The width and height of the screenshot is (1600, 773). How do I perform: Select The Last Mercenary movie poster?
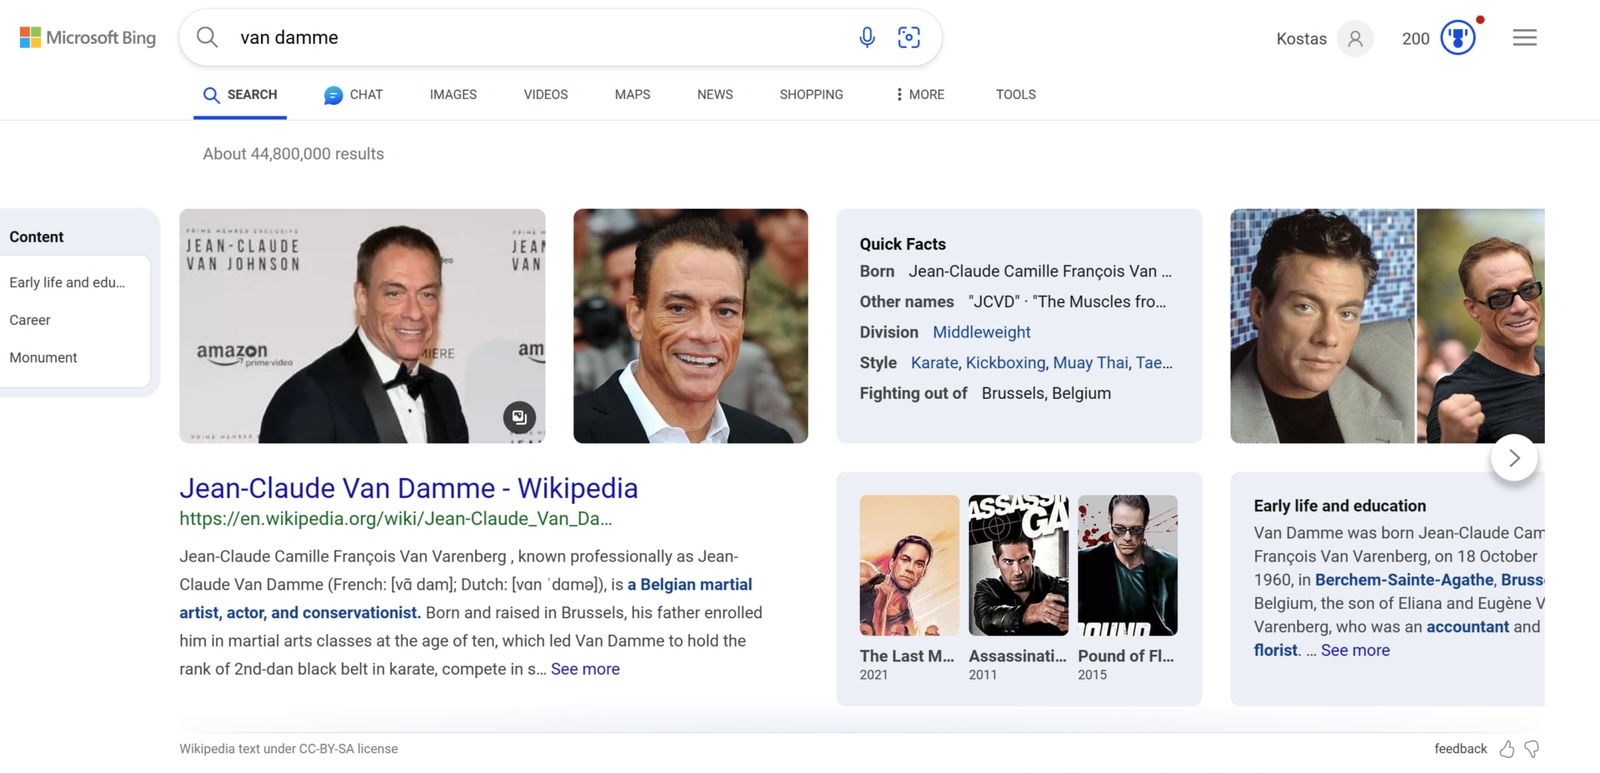click(x=908, y=565)
